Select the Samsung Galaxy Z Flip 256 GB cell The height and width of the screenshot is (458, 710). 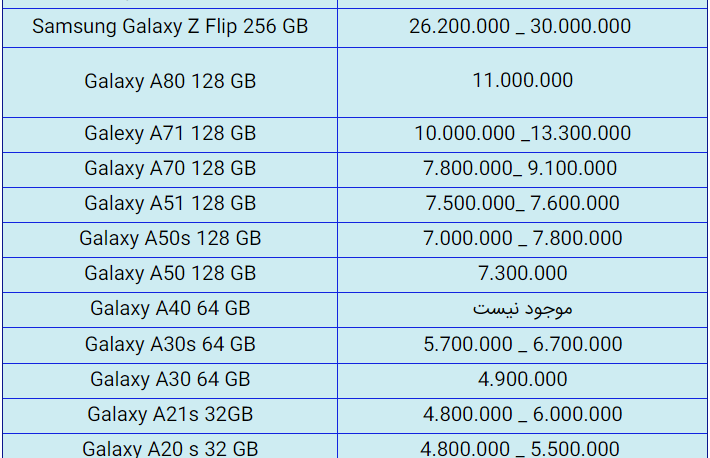point(170,26)
